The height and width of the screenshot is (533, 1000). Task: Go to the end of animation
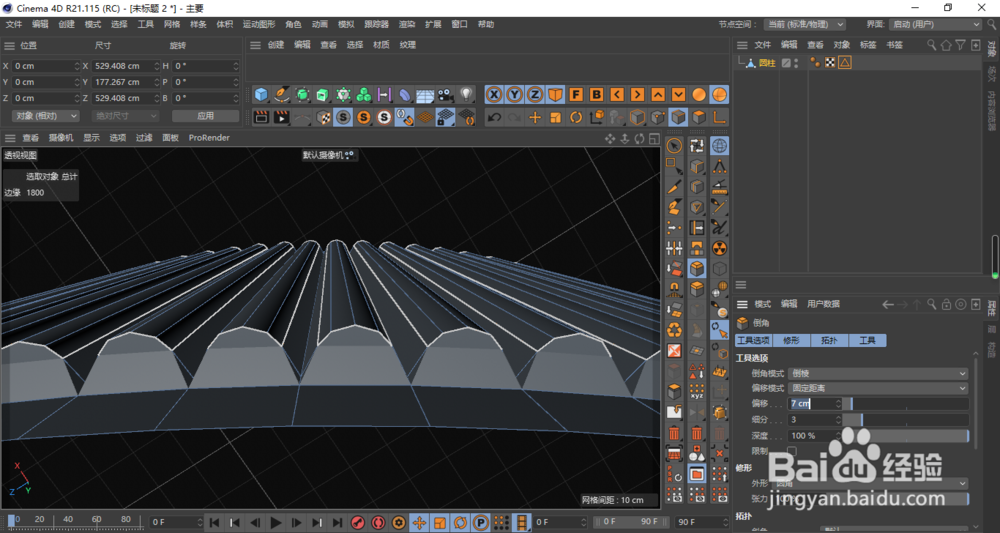pos(337,522)
